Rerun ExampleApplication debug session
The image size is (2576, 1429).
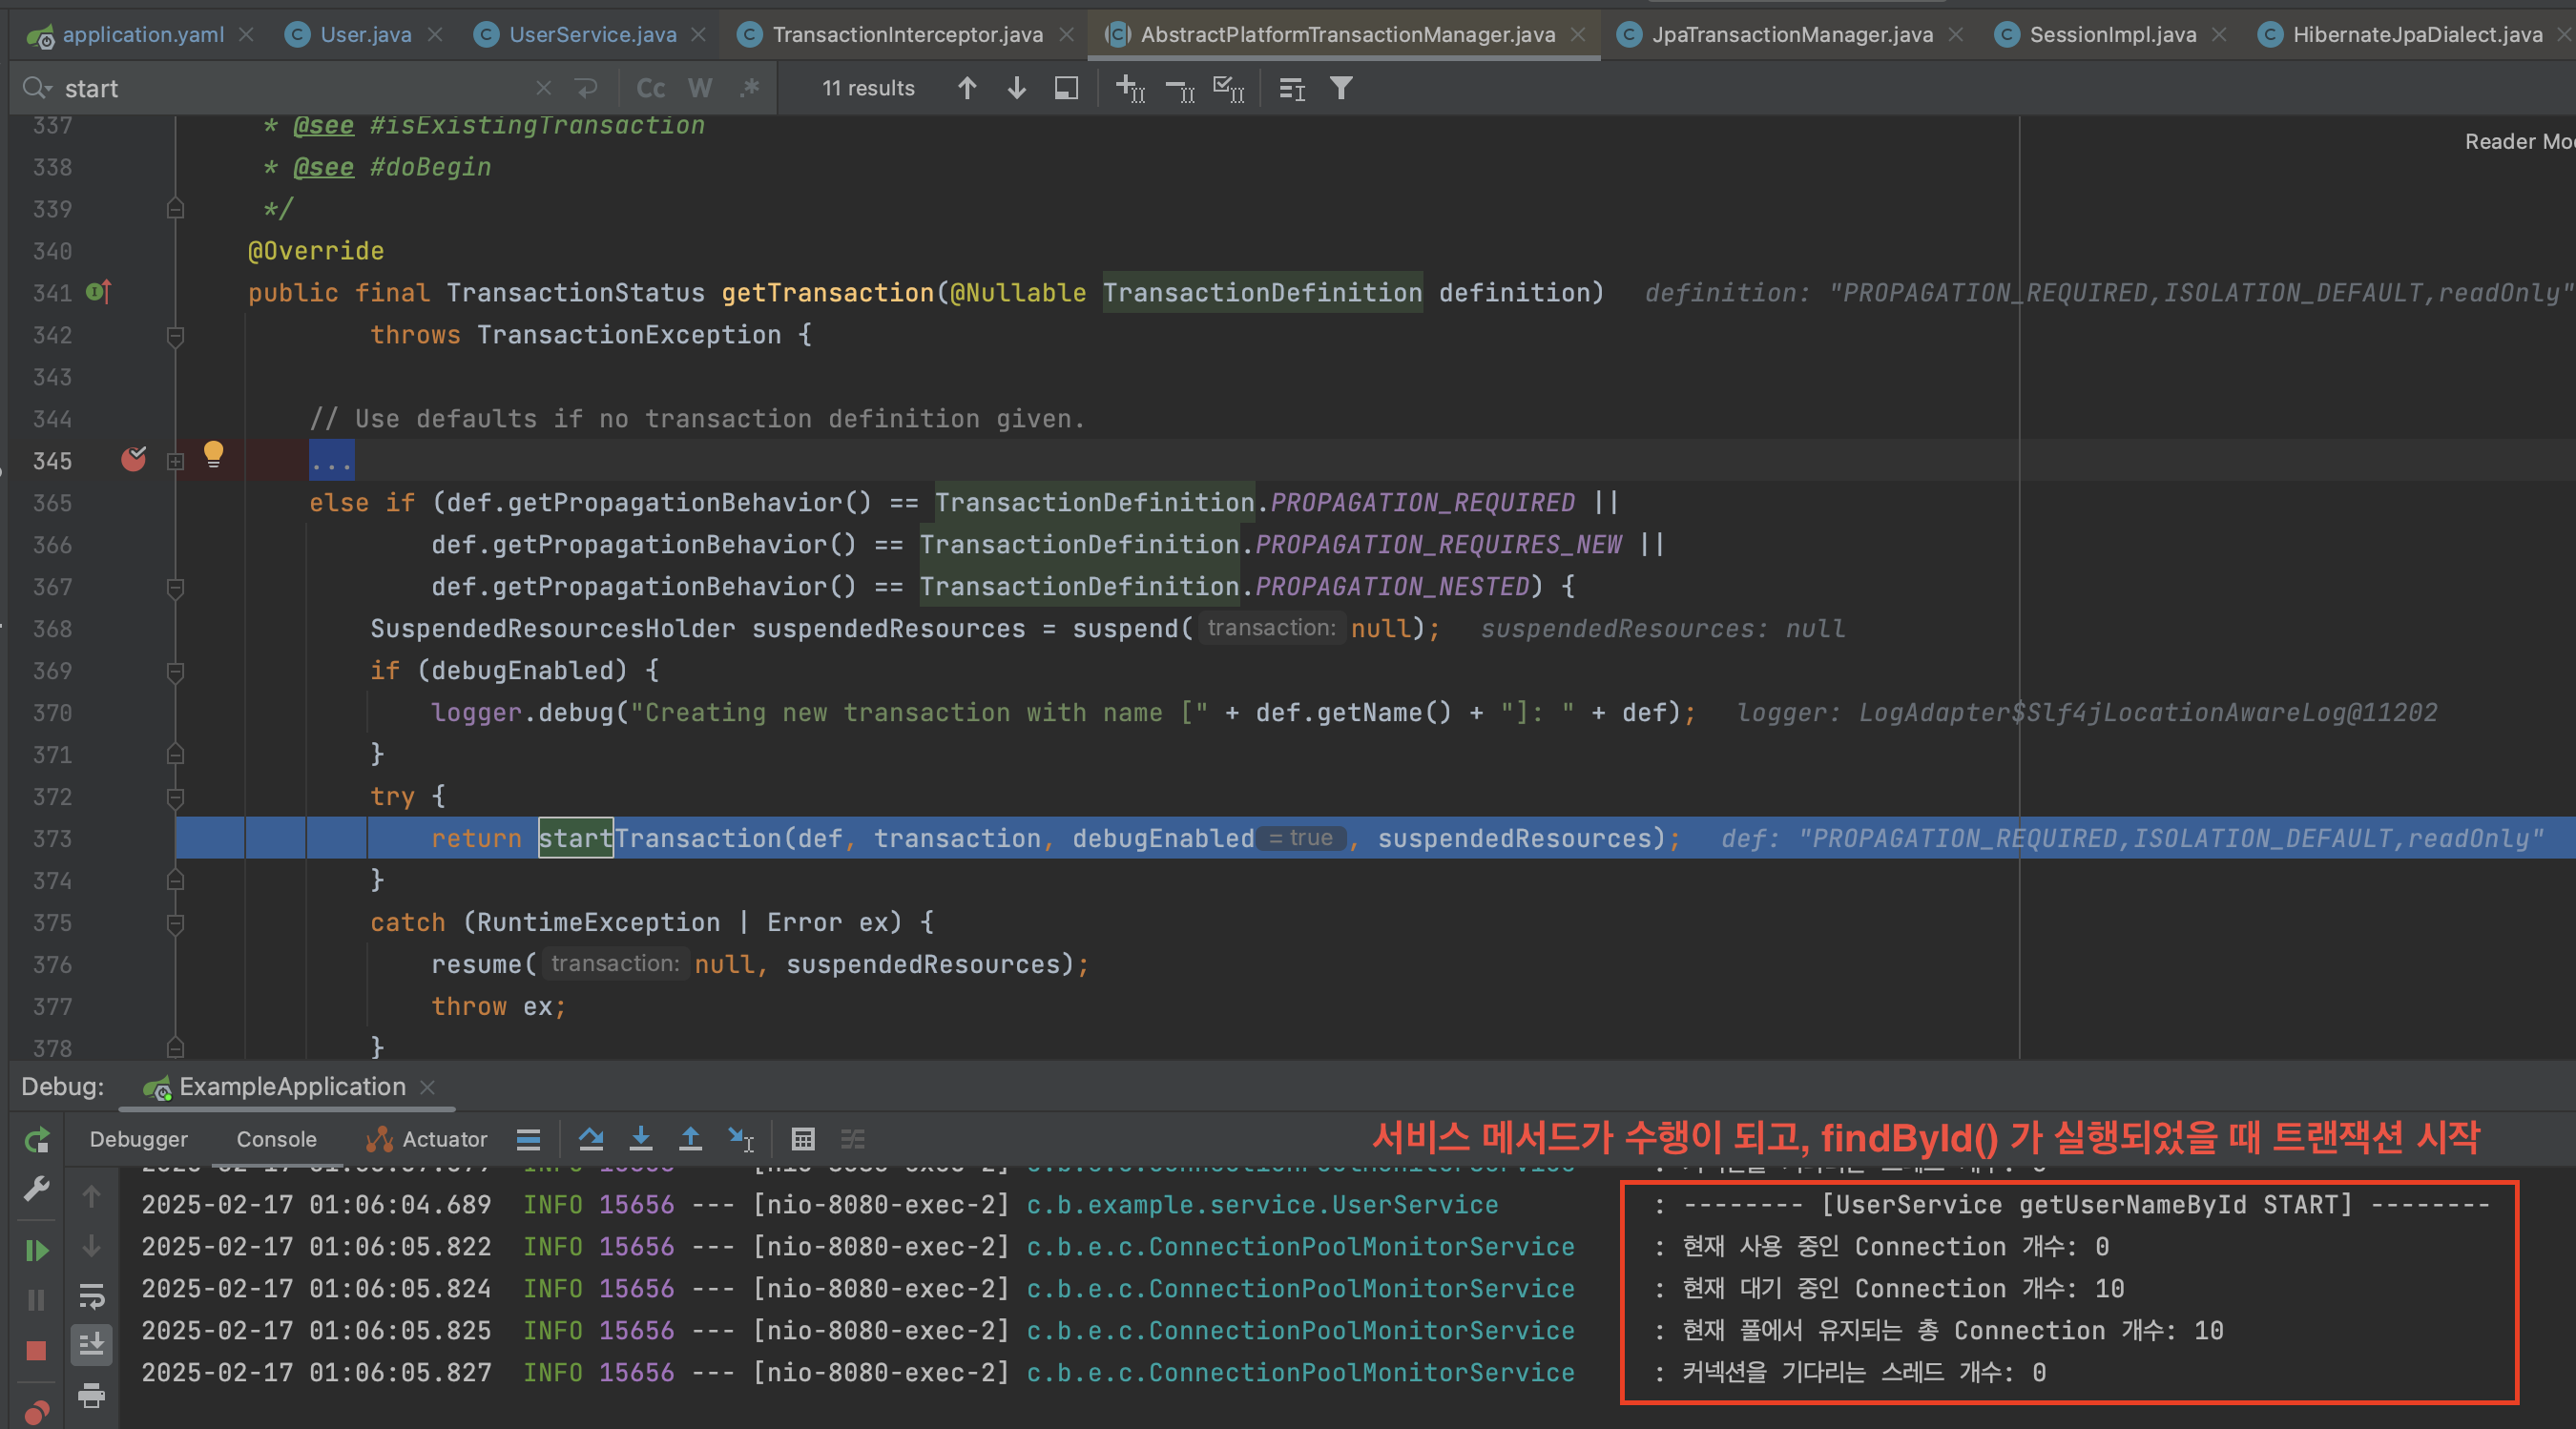pyautogui.click(x=36, y=1139)
